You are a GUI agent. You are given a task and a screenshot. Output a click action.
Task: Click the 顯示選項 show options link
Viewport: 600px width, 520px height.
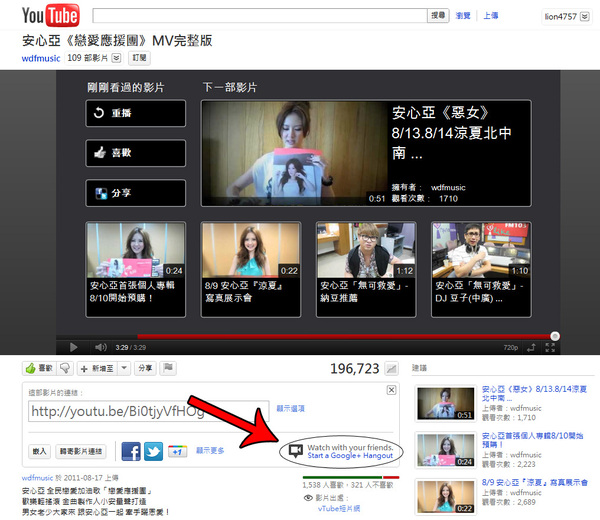[x=291, y=409]
